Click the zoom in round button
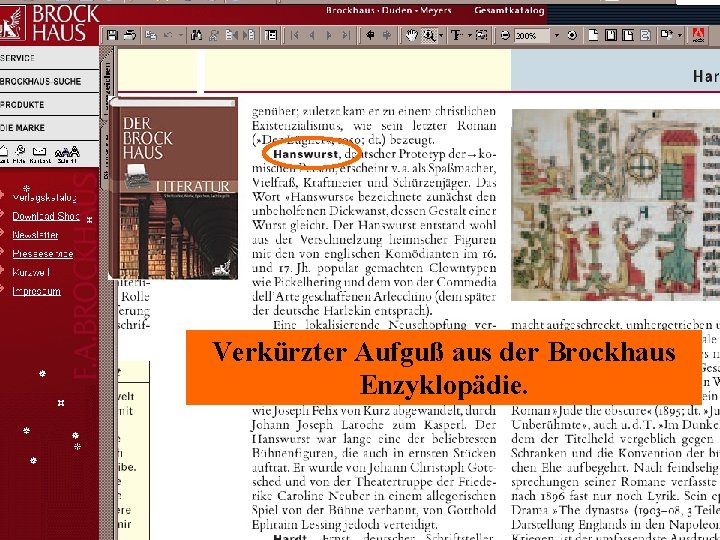The image size is (720, 540). pyautogui.click(x=572, y=35)
